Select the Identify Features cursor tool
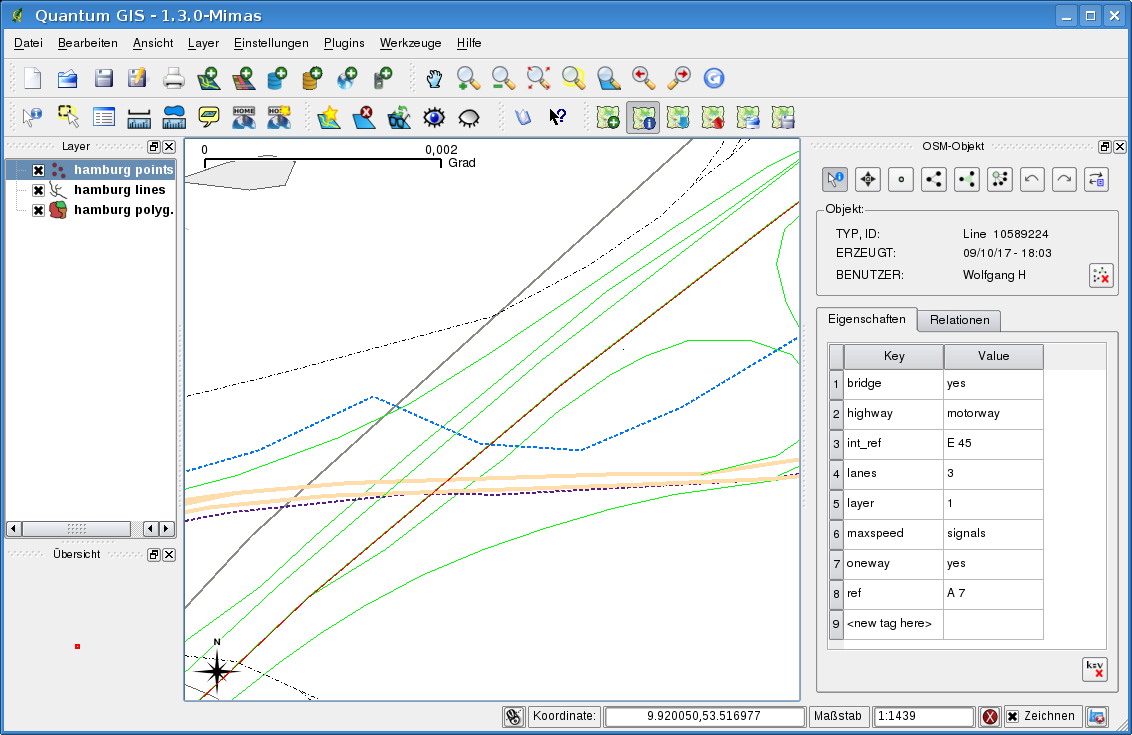The width and height of the screenshot is (1132, 735). 32,117
